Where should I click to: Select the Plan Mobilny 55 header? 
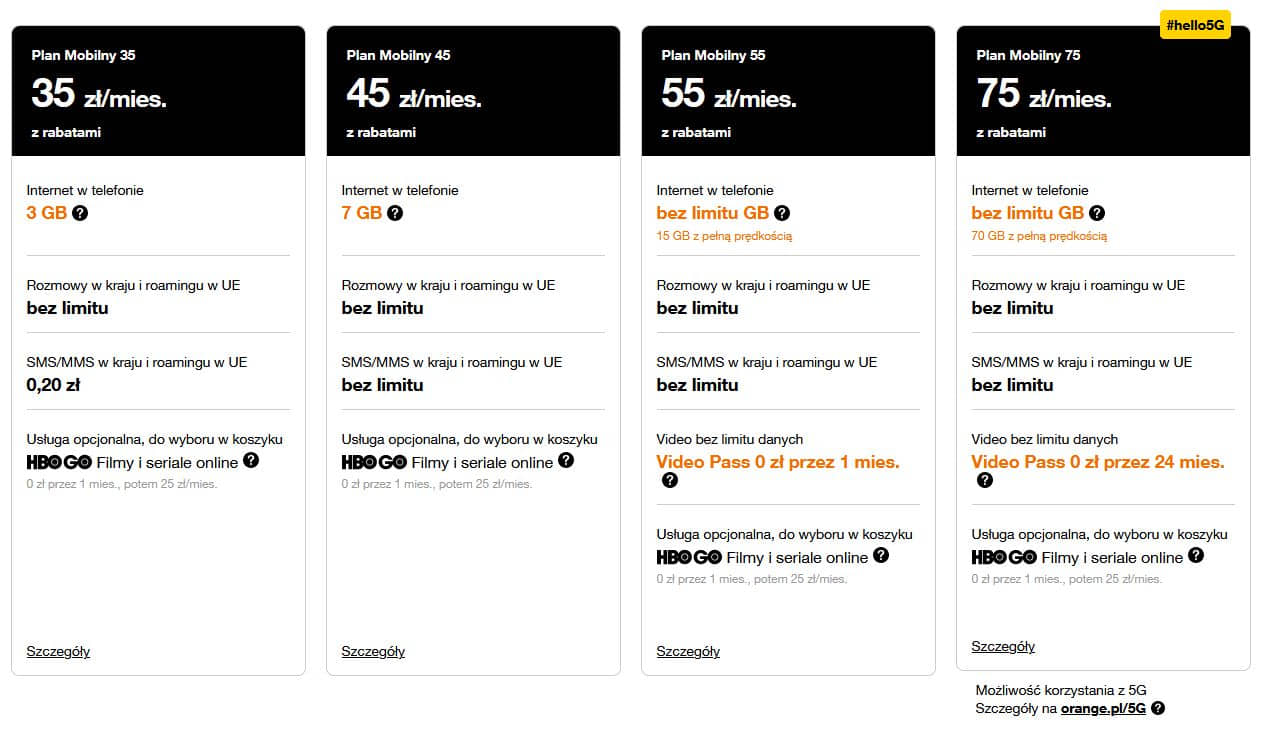pos(788,91)
